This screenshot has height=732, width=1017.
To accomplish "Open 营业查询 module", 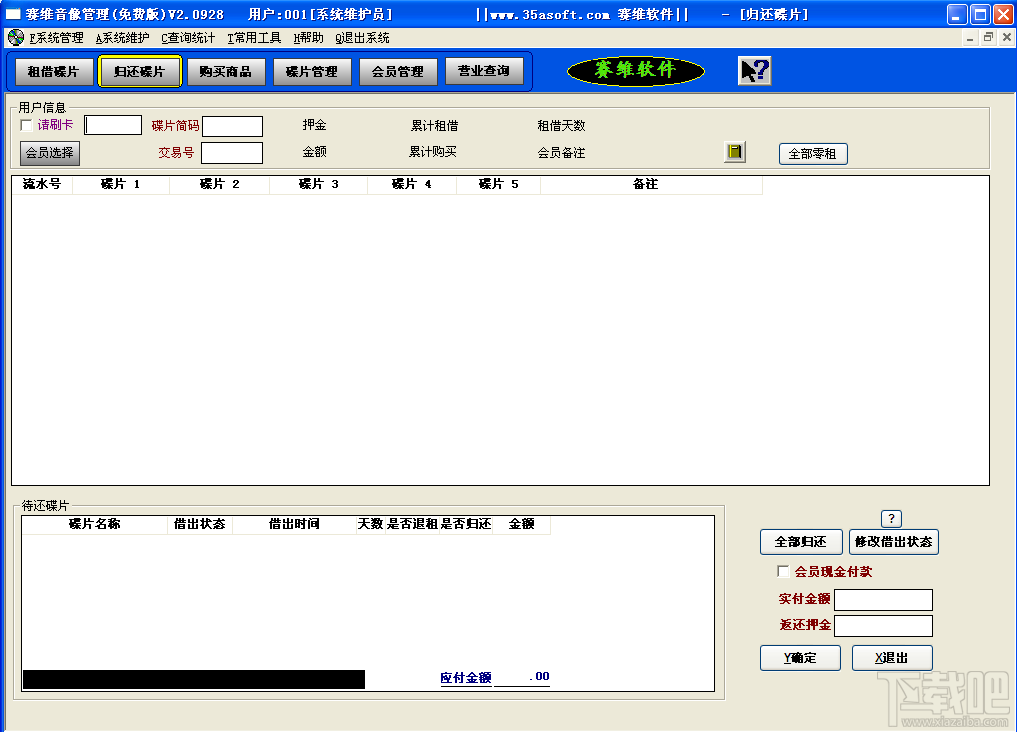I will 484,71.
